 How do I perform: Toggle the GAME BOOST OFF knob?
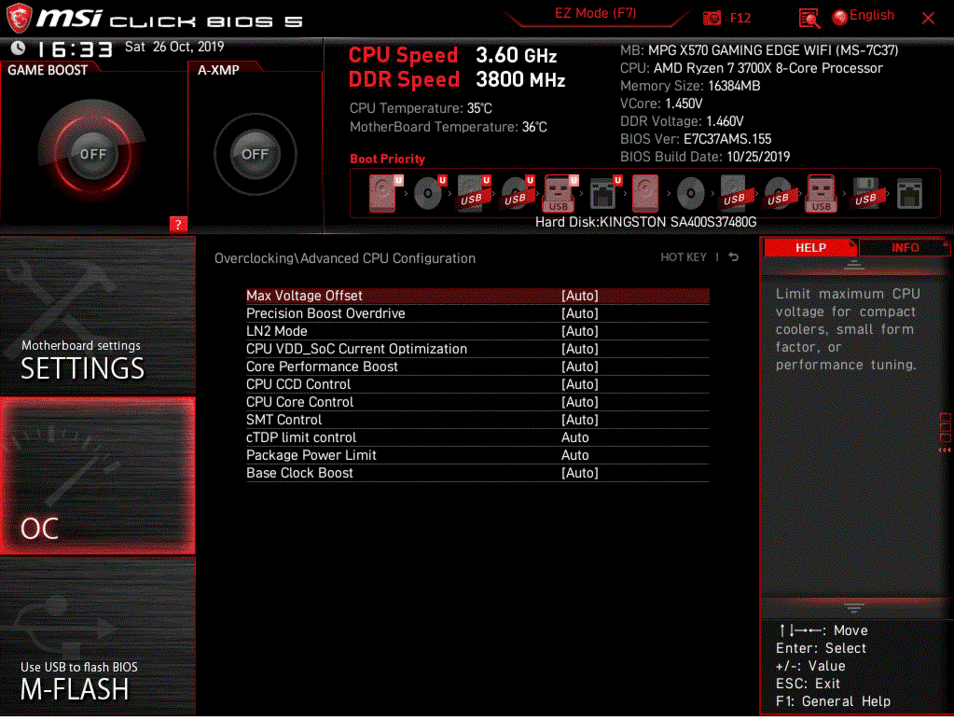pyautogui.click(x=92, y=154)
